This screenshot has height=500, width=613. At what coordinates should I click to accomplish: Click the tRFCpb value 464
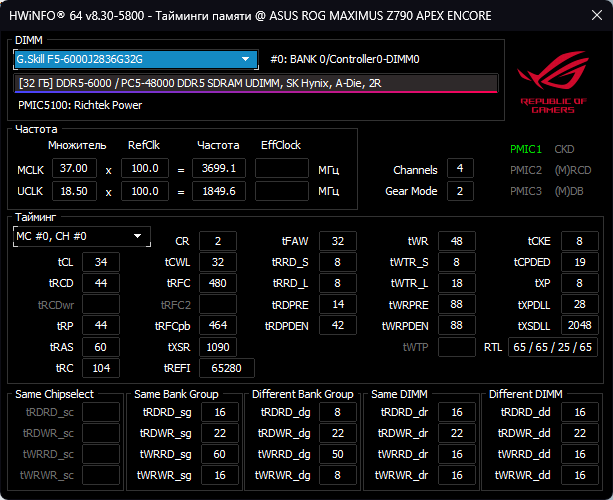coord(218,325)
